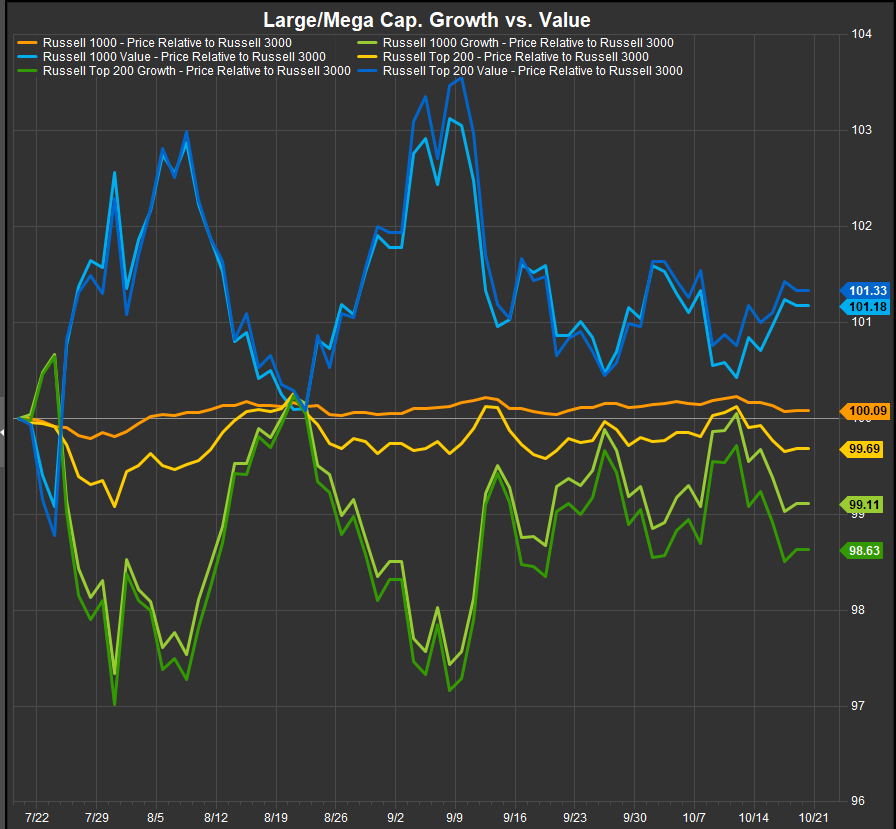The height and width of the screenshot is (829, 896).
Task: Click the 102 y-axis label
Action: [862, 226]
